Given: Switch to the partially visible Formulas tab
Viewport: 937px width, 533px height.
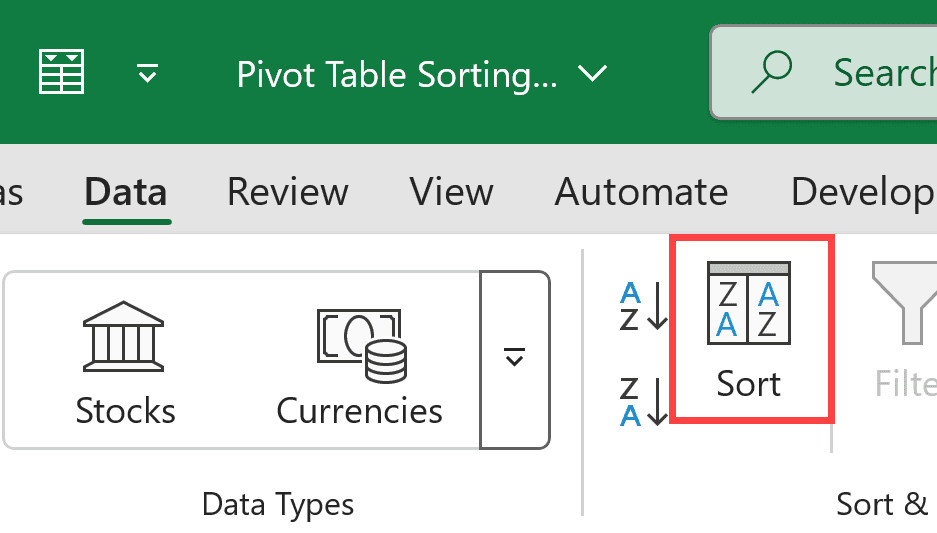Looking at the screenshot, I should coord(10,191).
